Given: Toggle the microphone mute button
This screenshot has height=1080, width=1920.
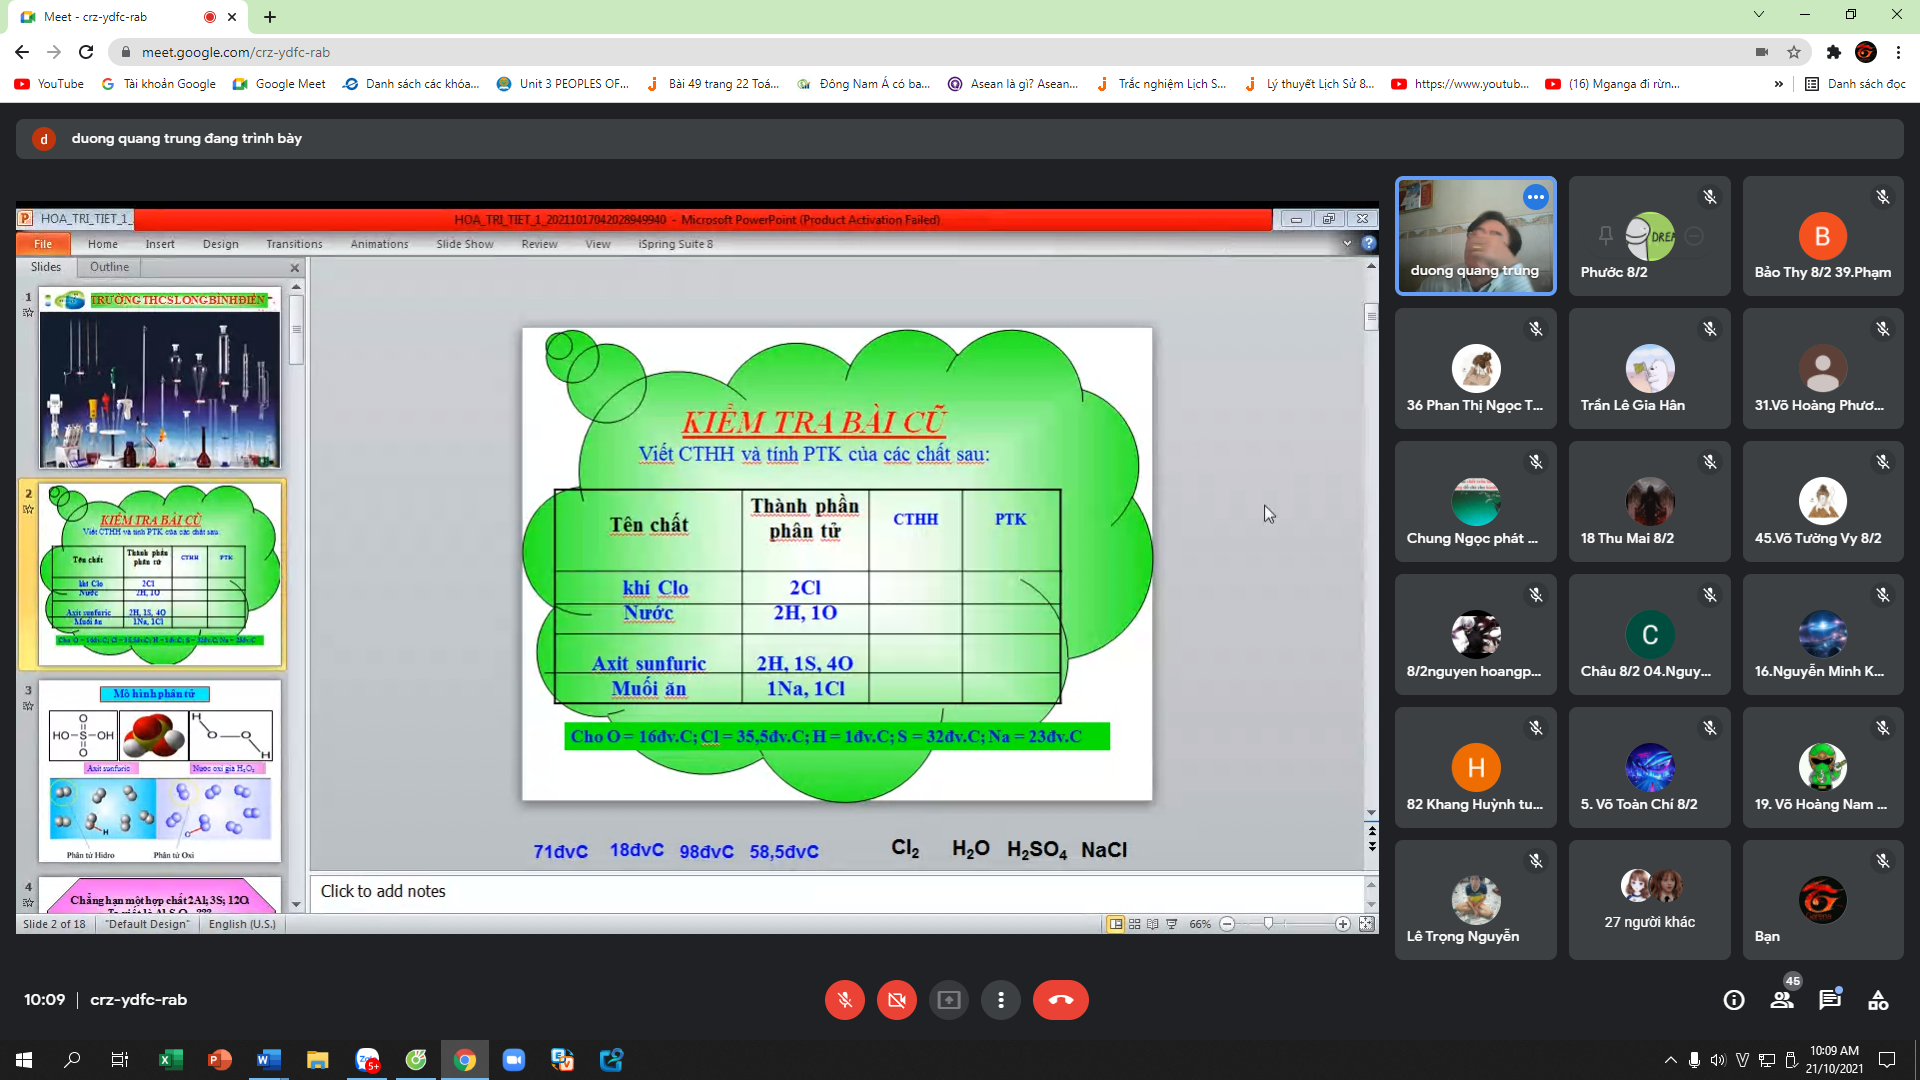Looking at the screenshot, I should pos(844,1000).
